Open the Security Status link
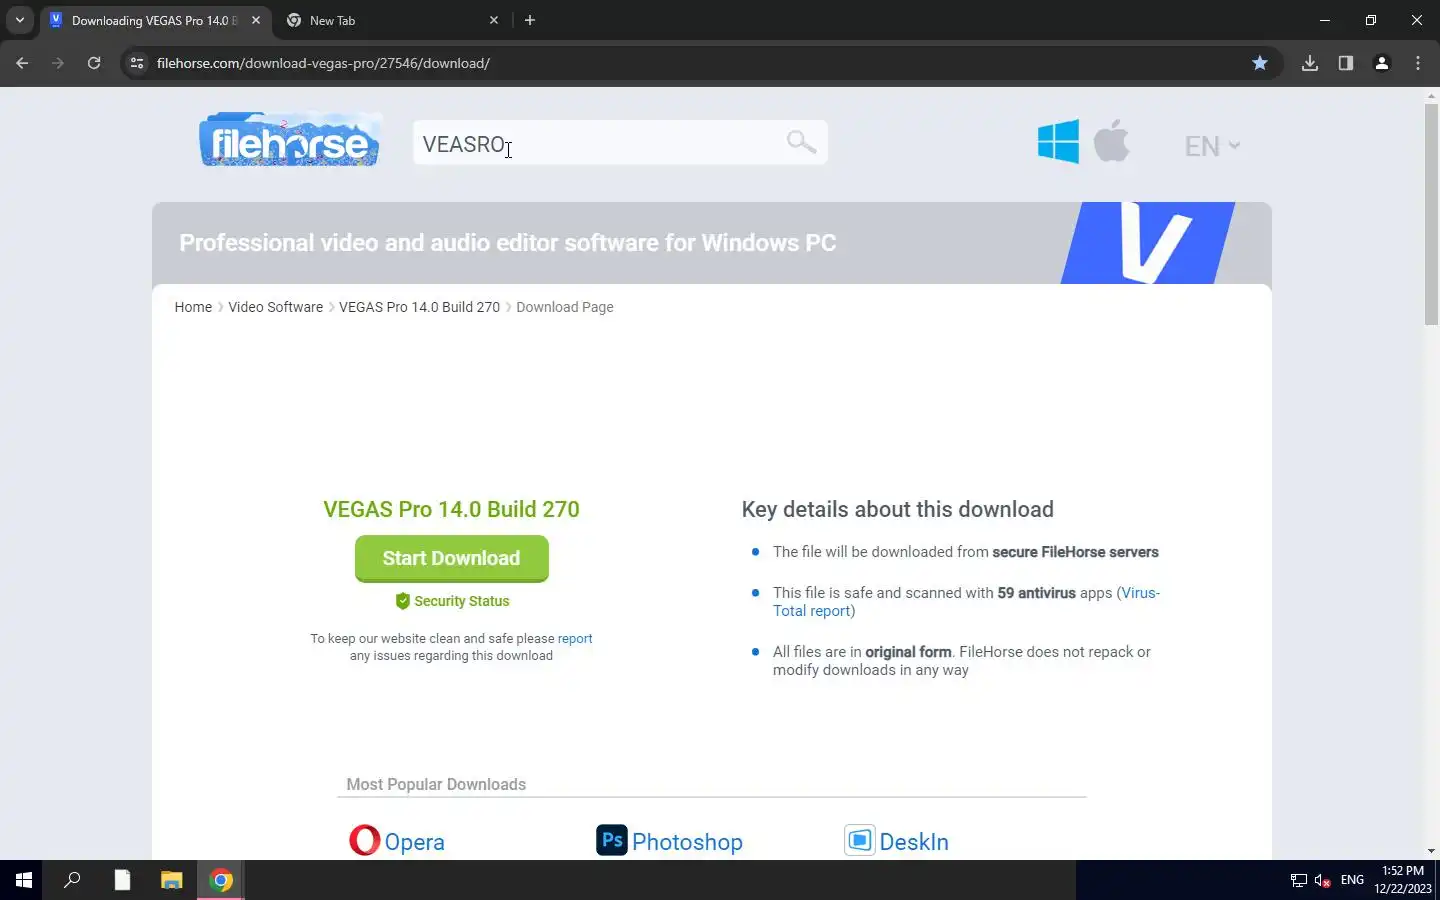This screenshot has width=1440, height=900. (462, 601)
